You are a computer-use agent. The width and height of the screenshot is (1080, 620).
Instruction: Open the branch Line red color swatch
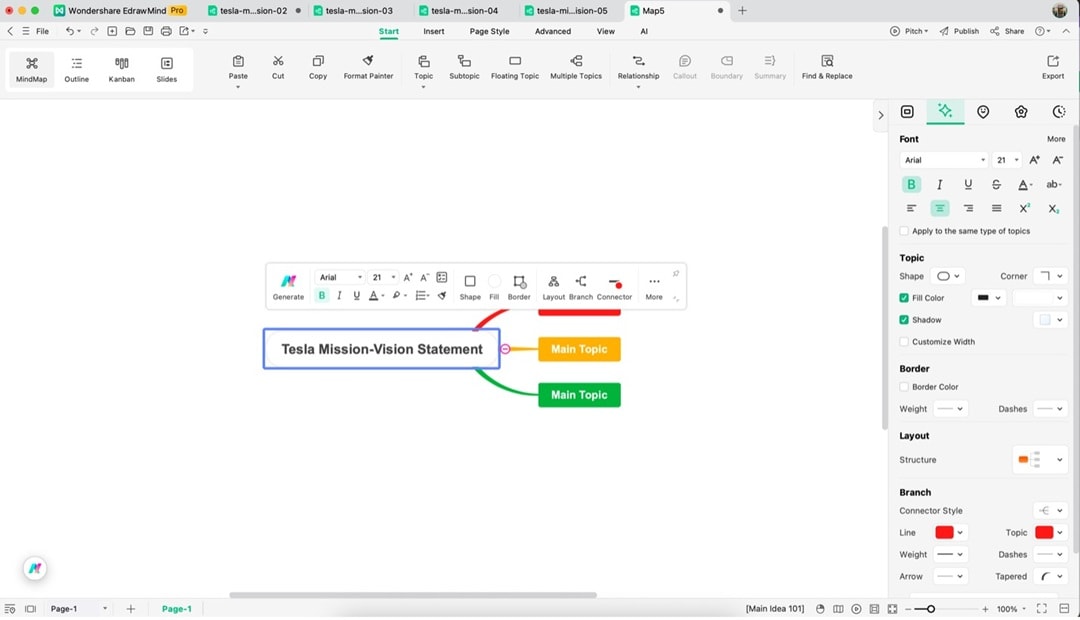click(x=950, y=533)
